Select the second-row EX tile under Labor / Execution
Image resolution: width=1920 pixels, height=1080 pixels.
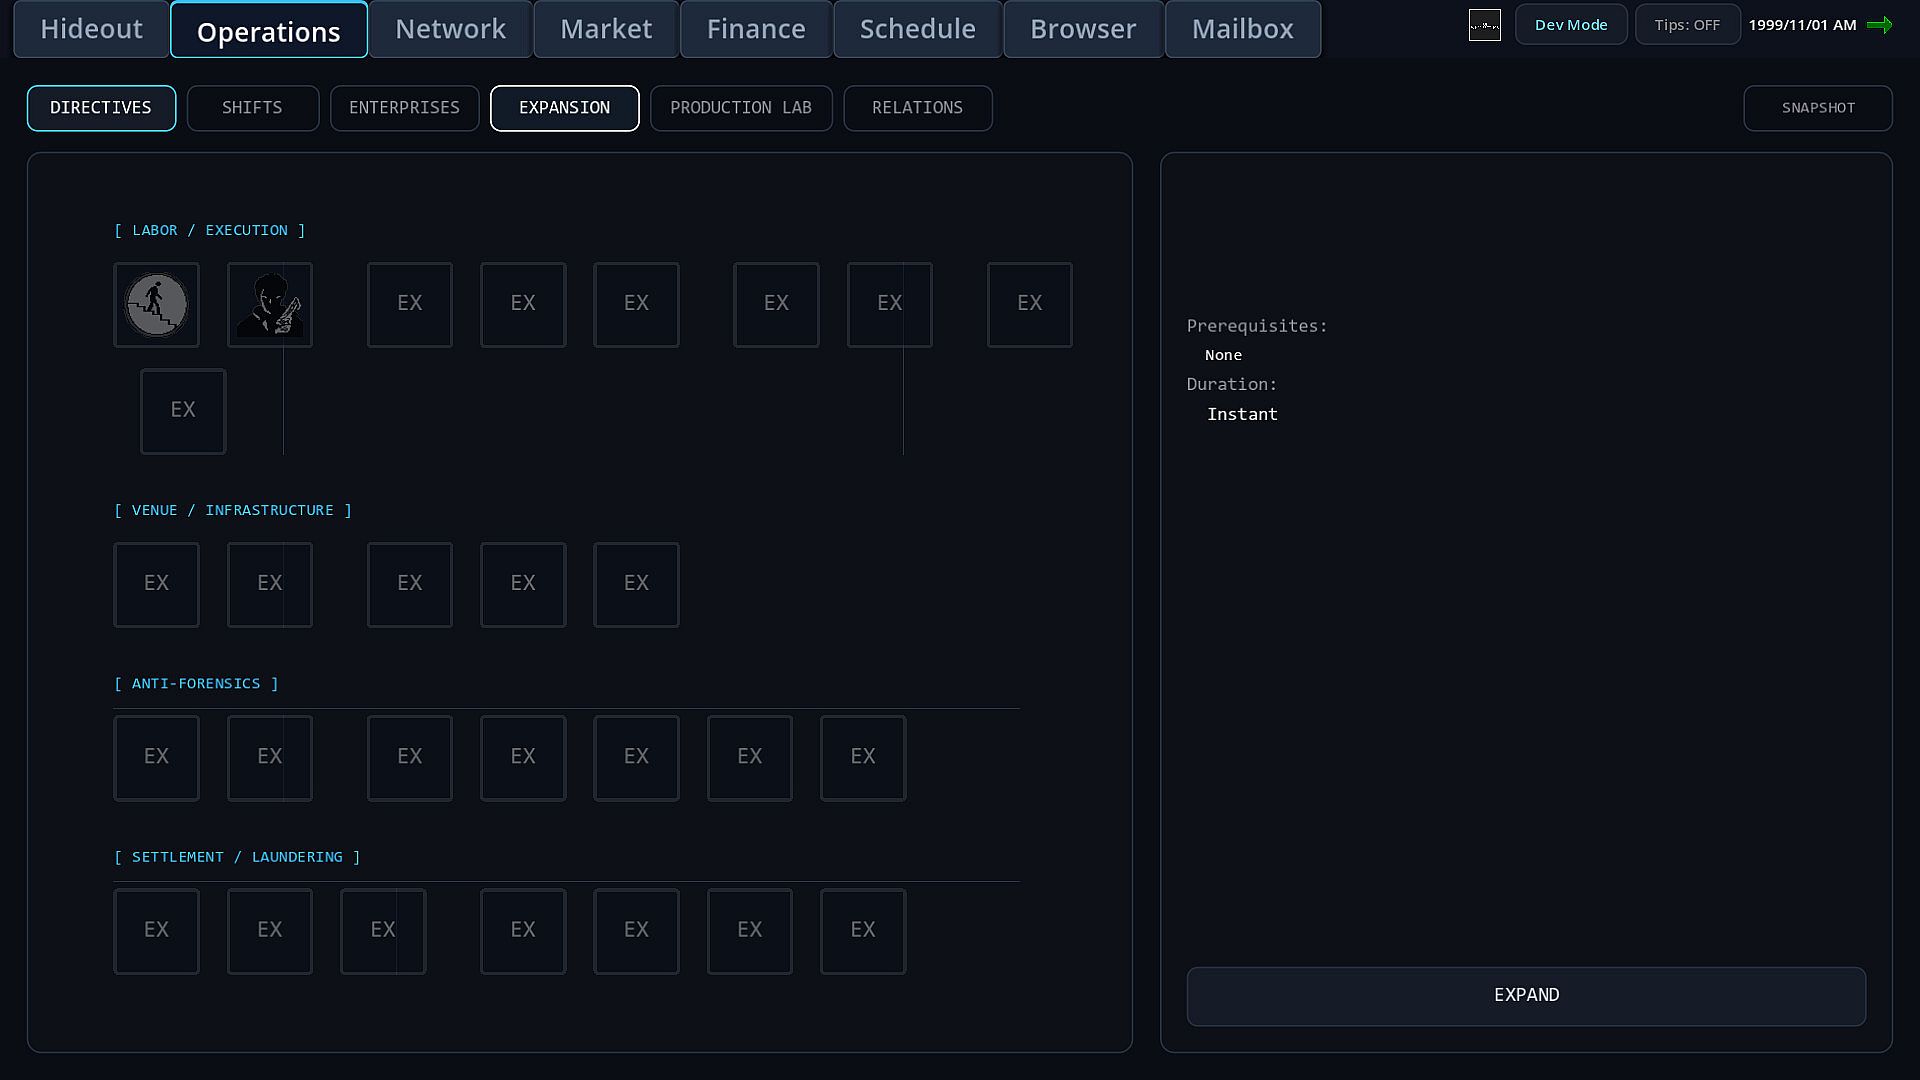pos(183,411)
